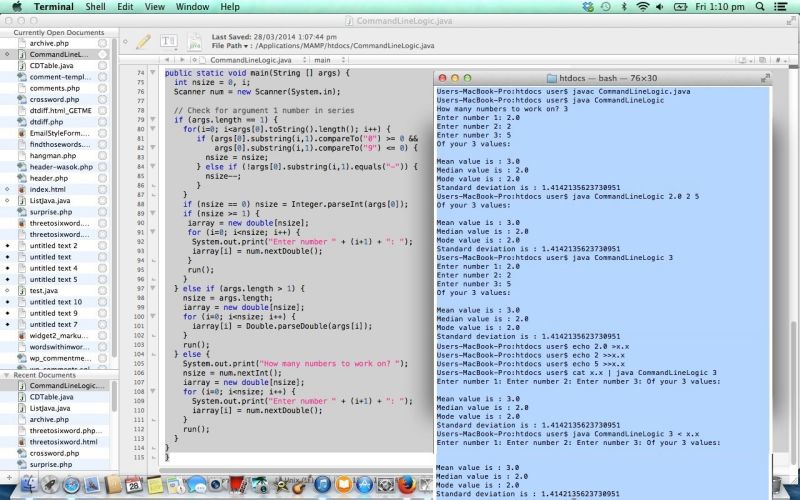Click the java document proxy icon in toolbar
This screenshot has height=500, width=800.
tap(195, 42)
